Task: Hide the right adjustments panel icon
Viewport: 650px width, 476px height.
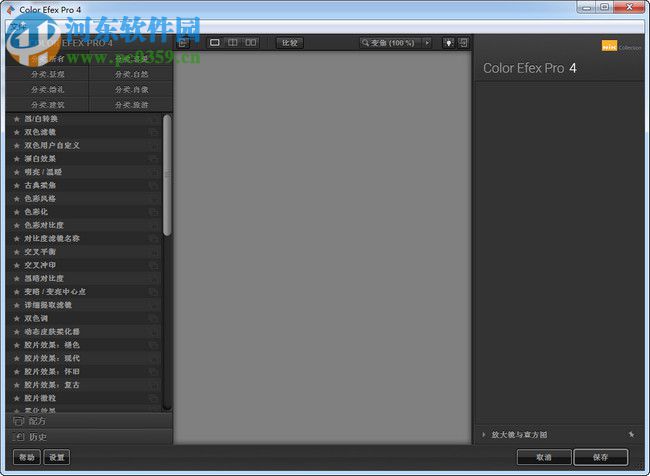Action: pos(463,43)
